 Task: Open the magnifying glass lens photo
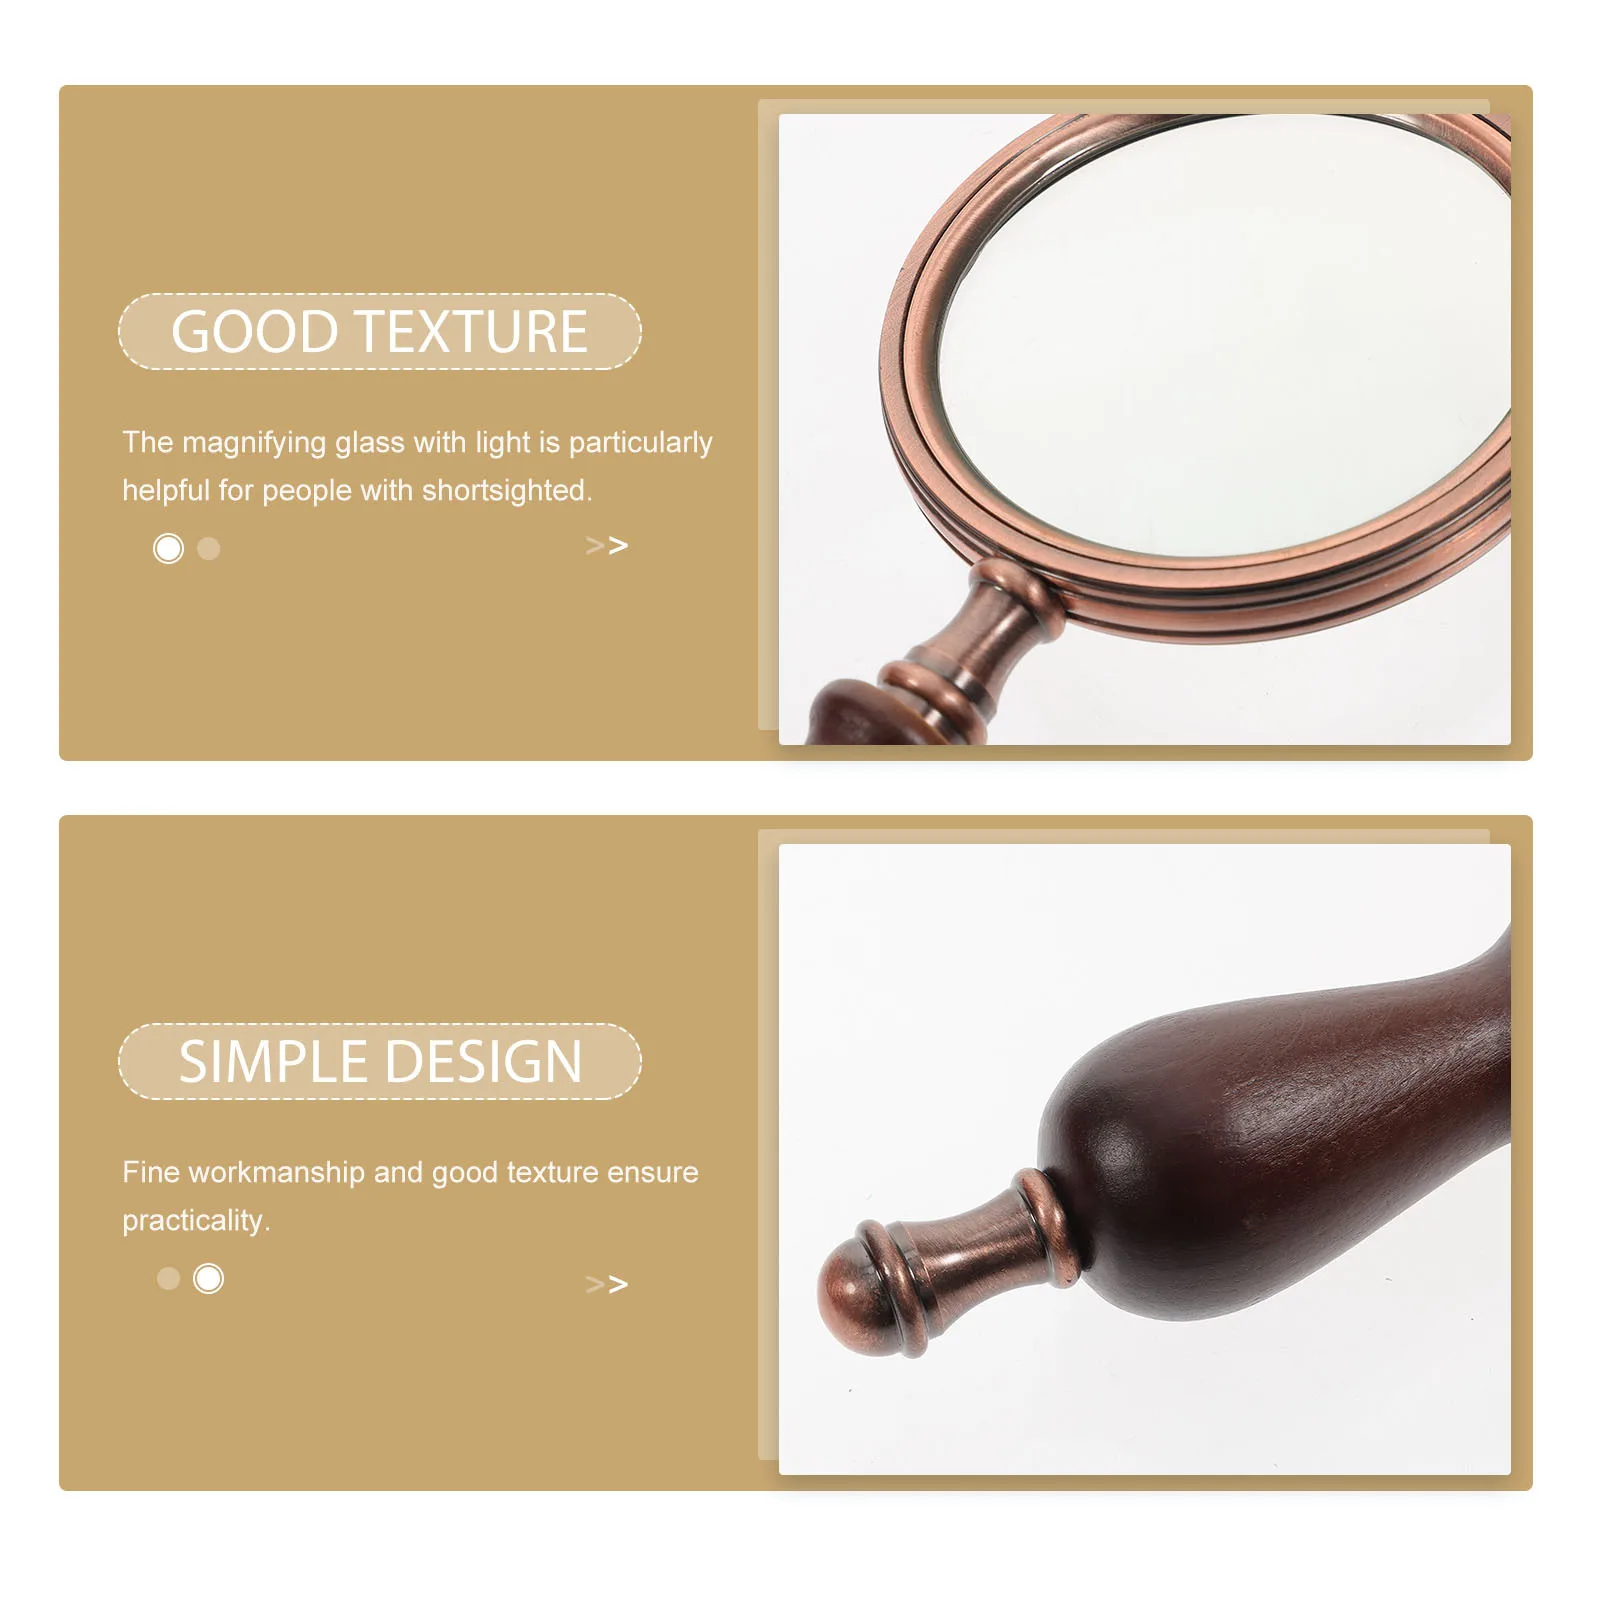point(1144,429)
